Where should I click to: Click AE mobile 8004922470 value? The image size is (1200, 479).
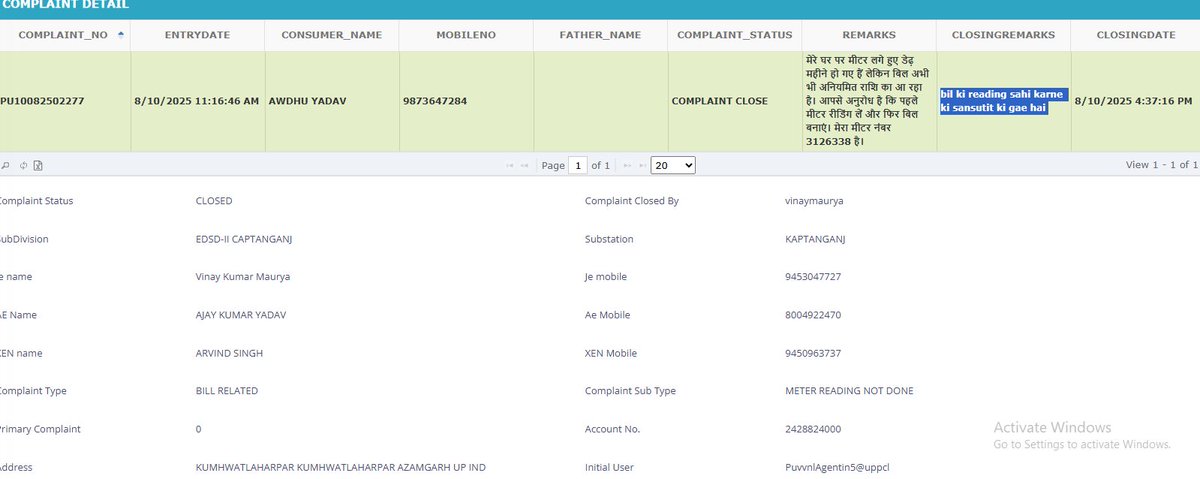[813, 315]
